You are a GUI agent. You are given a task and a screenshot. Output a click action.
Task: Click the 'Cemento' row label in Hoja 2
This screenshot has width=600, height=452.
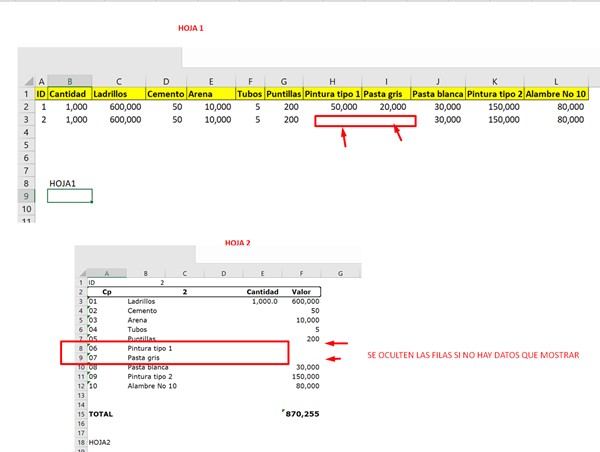coord(142,311)
